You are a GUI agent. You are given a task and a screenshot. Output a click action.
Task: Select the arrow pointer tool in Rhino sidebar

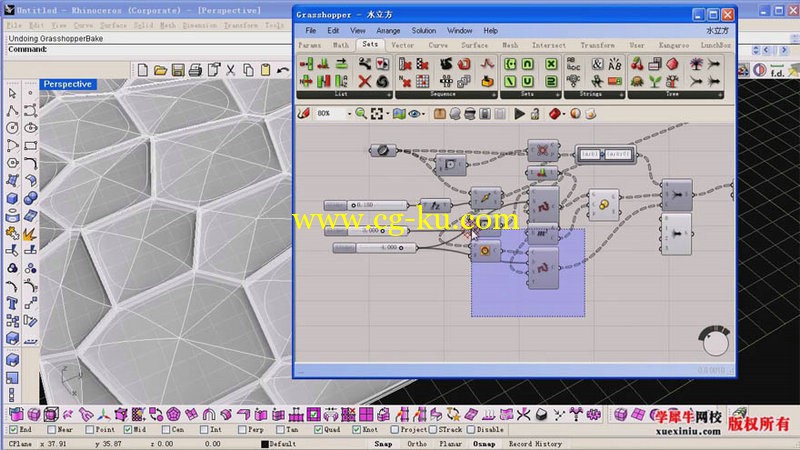tap(13, 93)
